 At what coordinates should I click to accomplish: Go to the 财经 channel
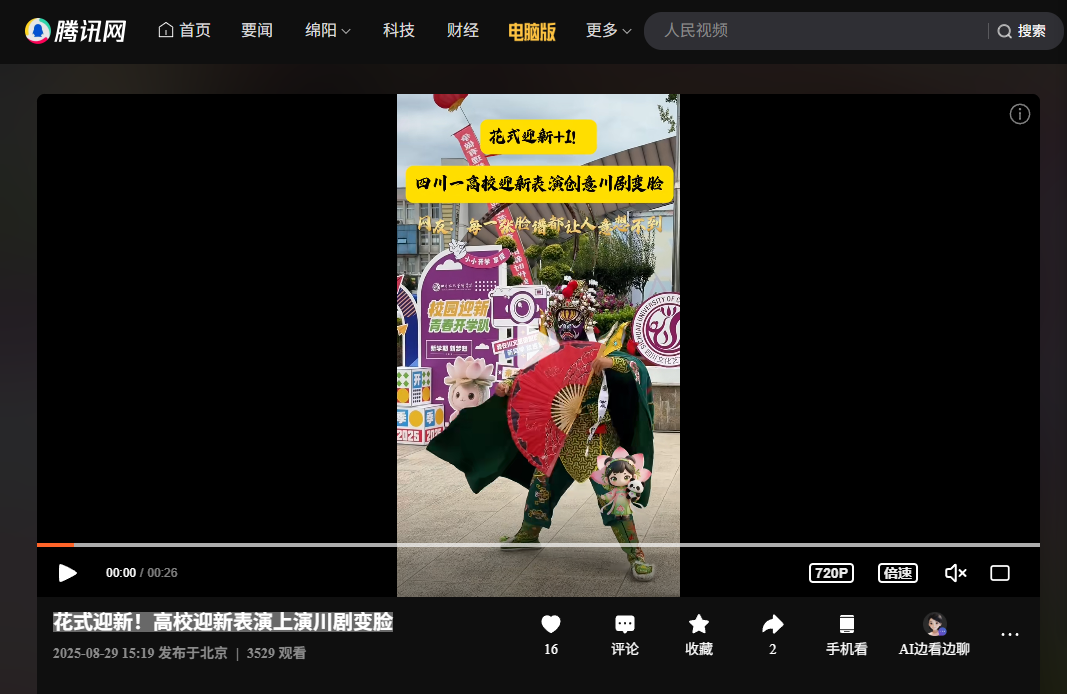[x=462, y=31]
